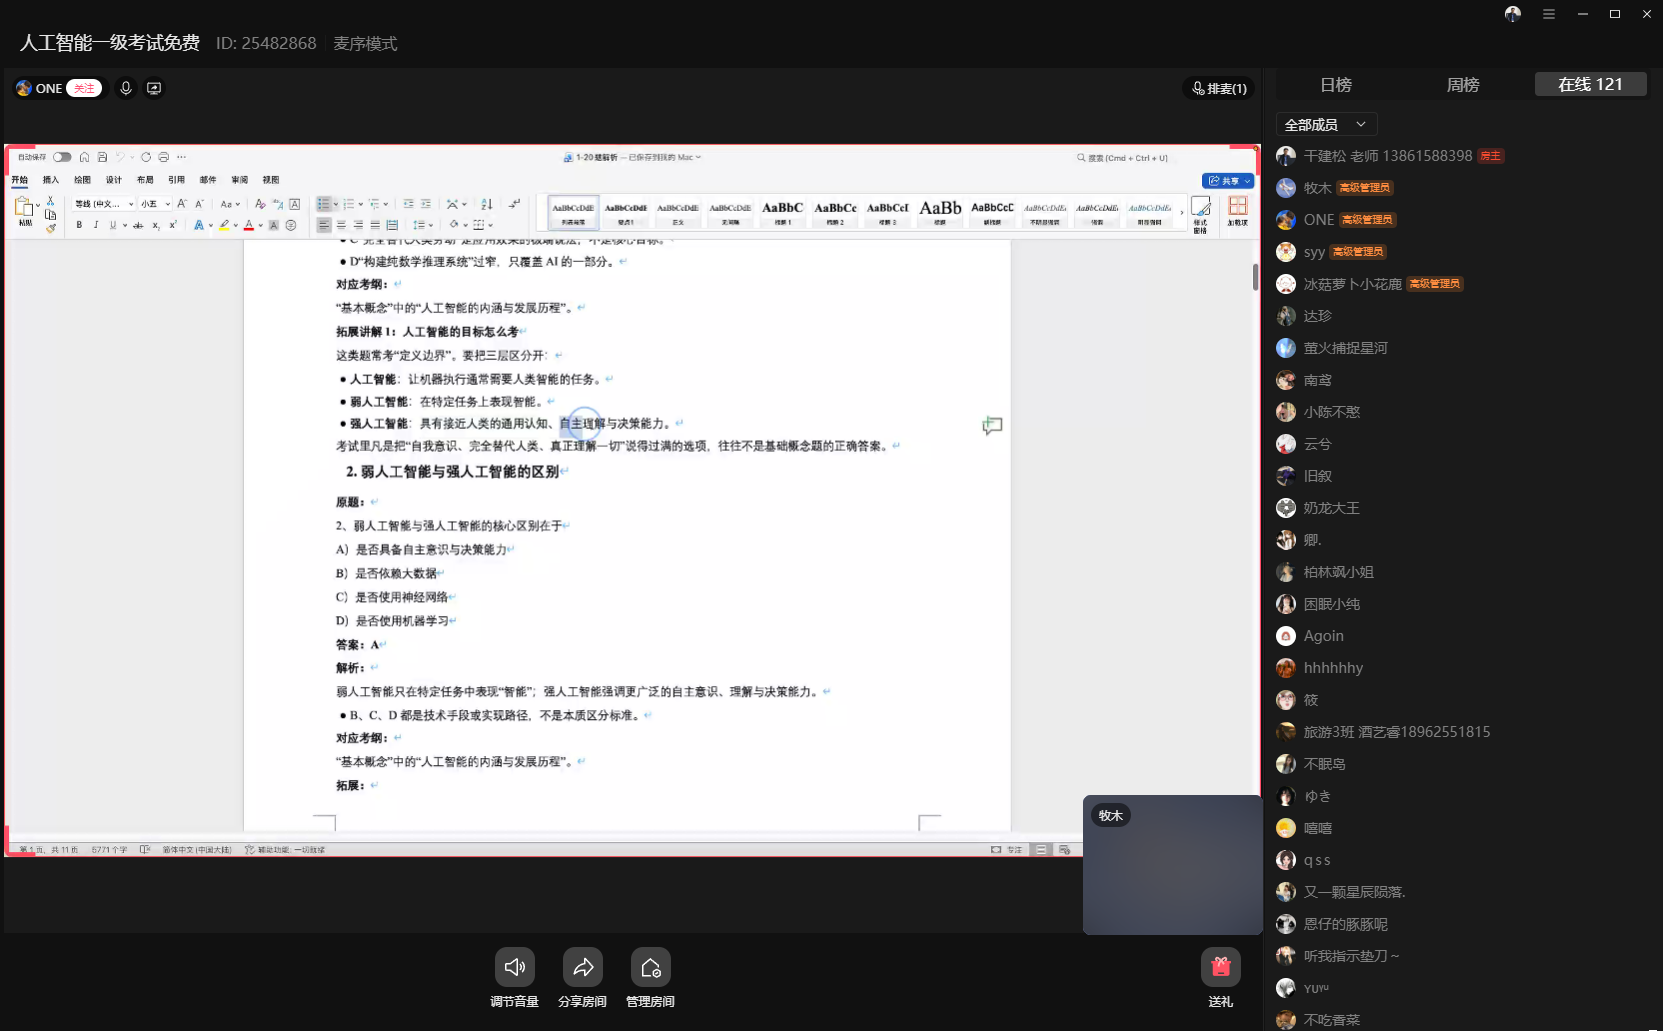Image resolution: width=1663 pixels, height=1031 pixels.
Task: Click the 分享房间 share room icon
Action: pyautogui.click(x=582, y=967)
